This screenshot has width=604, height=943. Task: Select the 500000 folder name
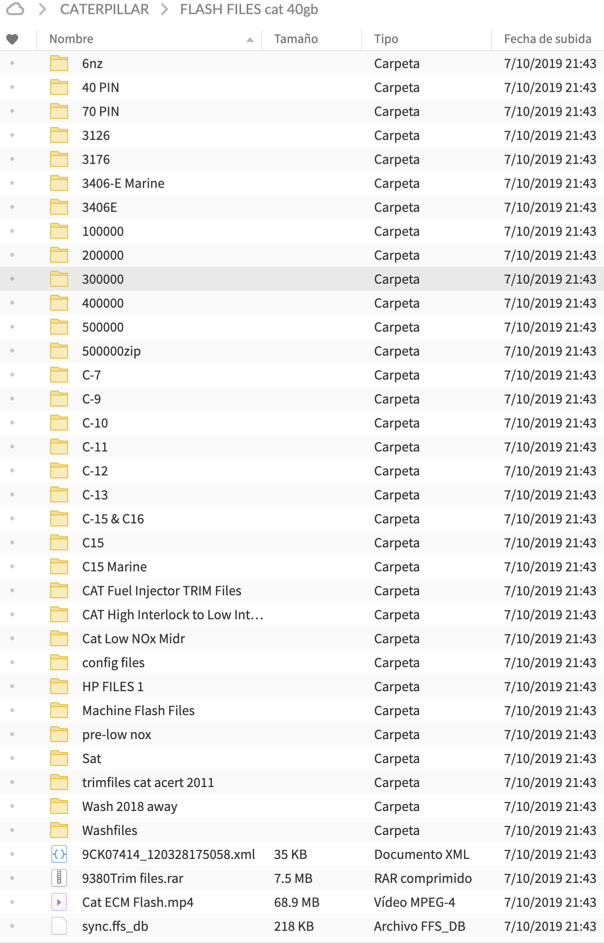pyautogui.click(x=103, y=327)
